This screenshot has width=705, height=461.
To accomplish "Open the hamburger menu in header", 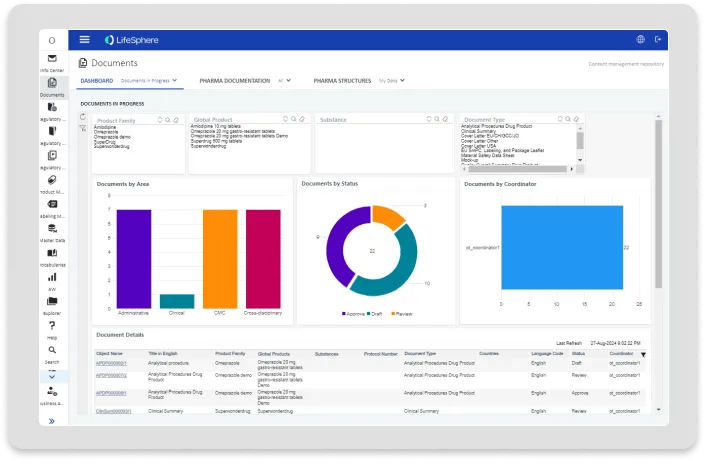I will [84, 39].
